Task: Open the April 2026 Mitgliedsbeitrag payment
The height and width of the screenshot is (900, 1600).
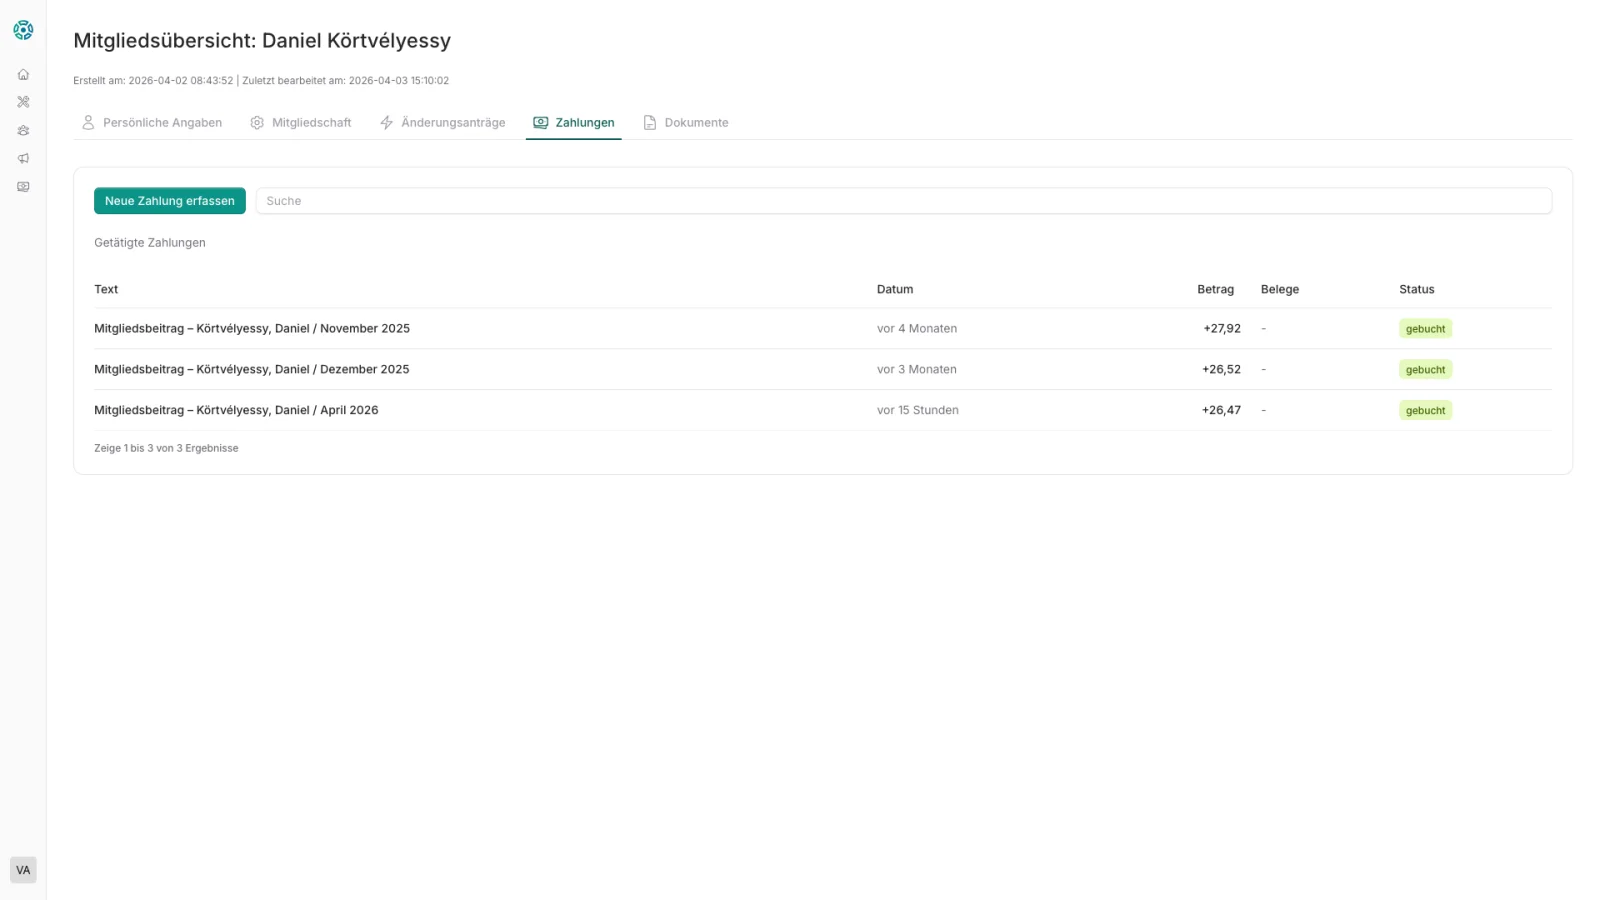Action: [x=236, y=411]
